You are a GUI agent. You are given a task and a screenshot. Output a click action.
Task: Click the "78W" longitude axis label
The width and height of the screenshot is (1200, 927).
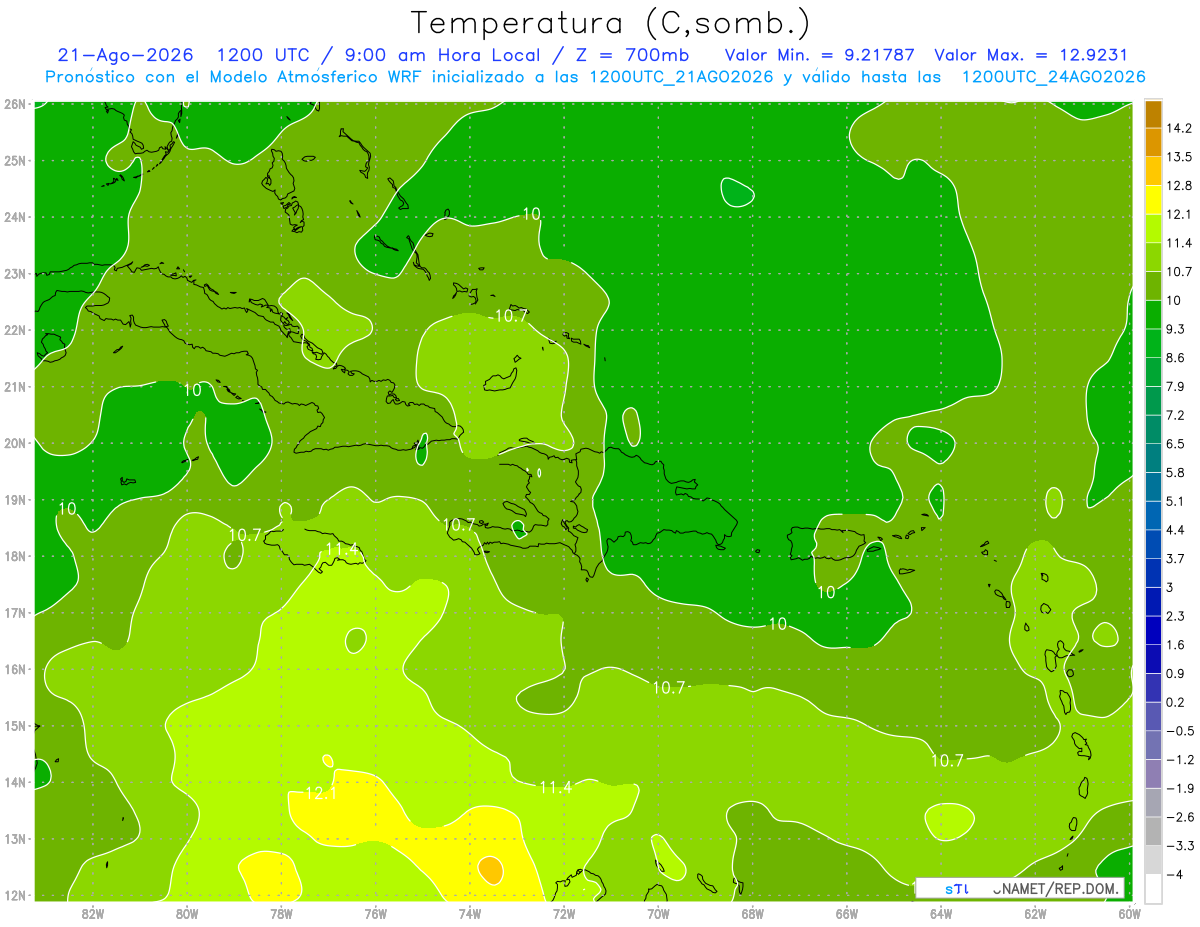(281, 913)
